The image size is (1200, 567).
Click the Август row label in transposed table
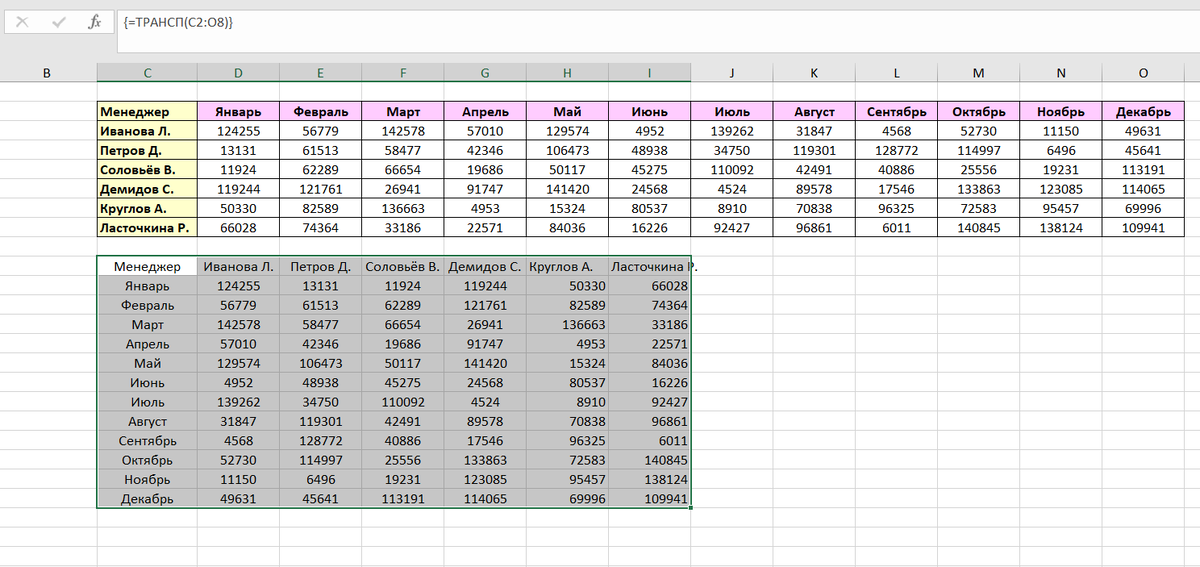[x=147, y=421]
